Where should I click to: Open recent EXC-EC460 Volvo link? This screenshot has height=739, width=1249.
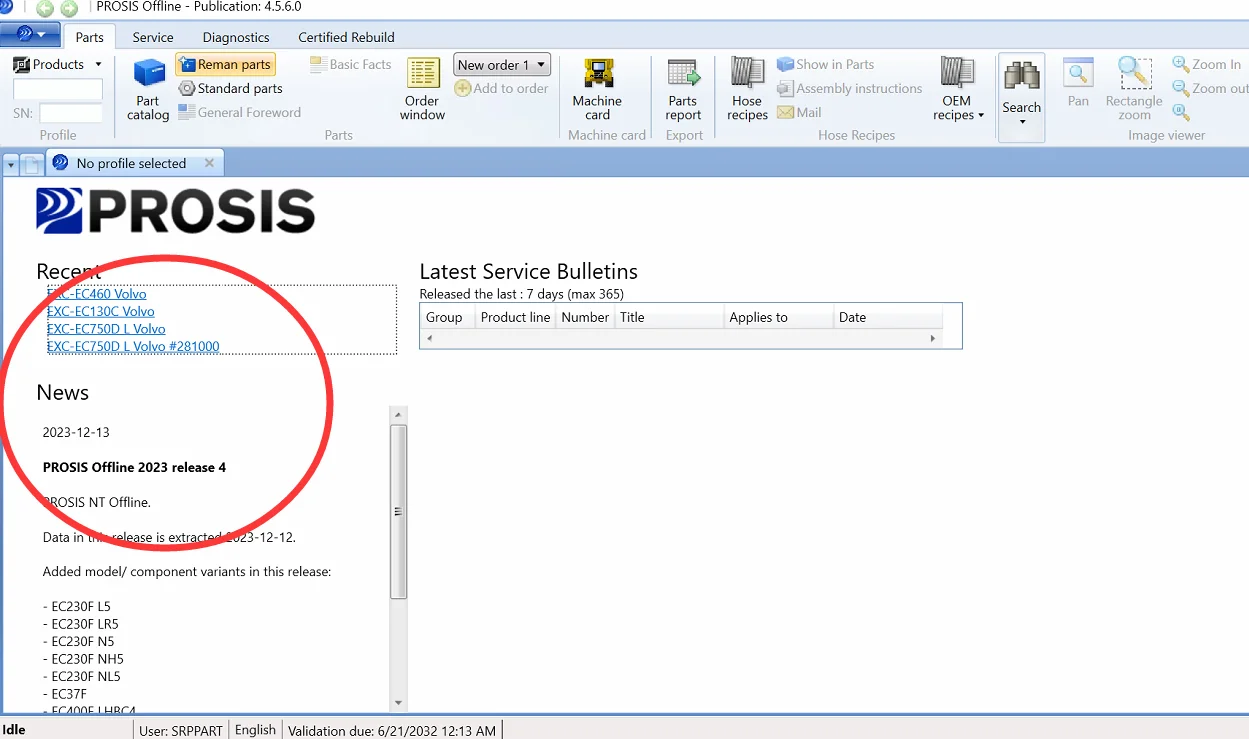(97, 294)
